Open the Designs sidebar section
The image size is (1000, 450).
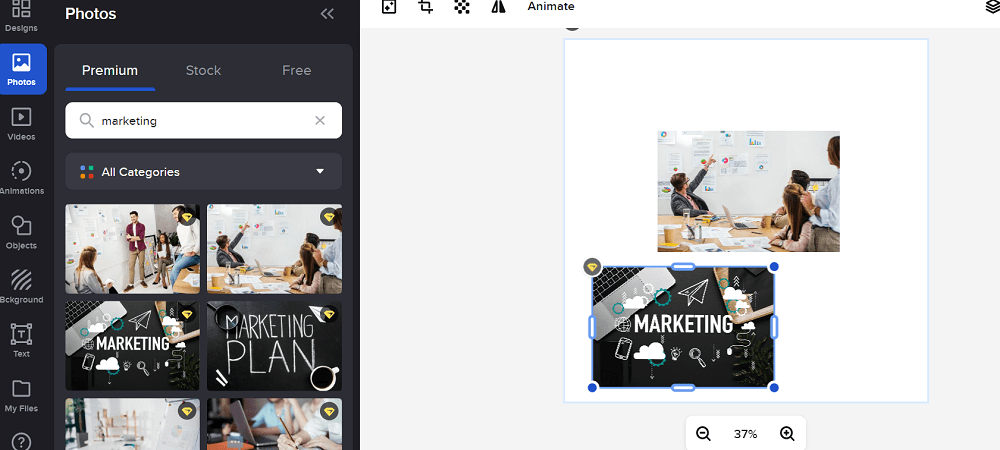click(21, 17)
